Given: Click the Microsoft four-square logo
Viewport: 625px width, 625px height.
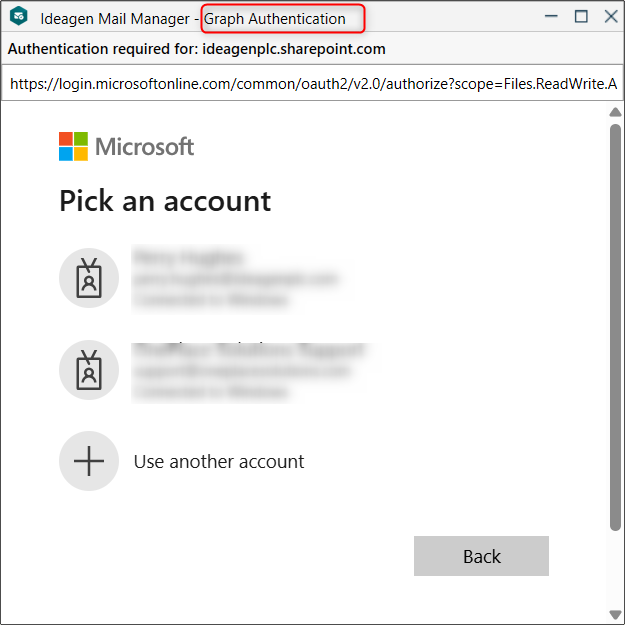Looking at the screenshot, I should (73, 146).
